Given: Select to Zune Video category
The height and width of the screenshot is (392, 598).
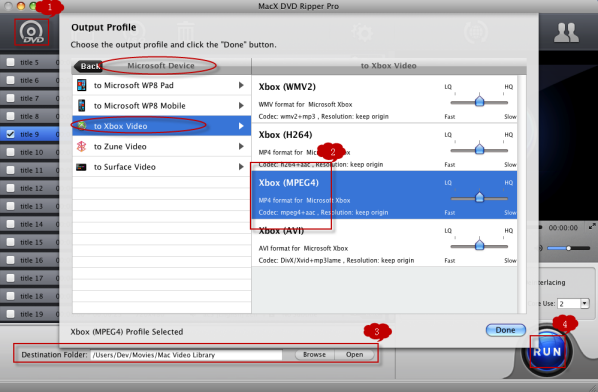Looking at the screenshot, I should point(161,146).
